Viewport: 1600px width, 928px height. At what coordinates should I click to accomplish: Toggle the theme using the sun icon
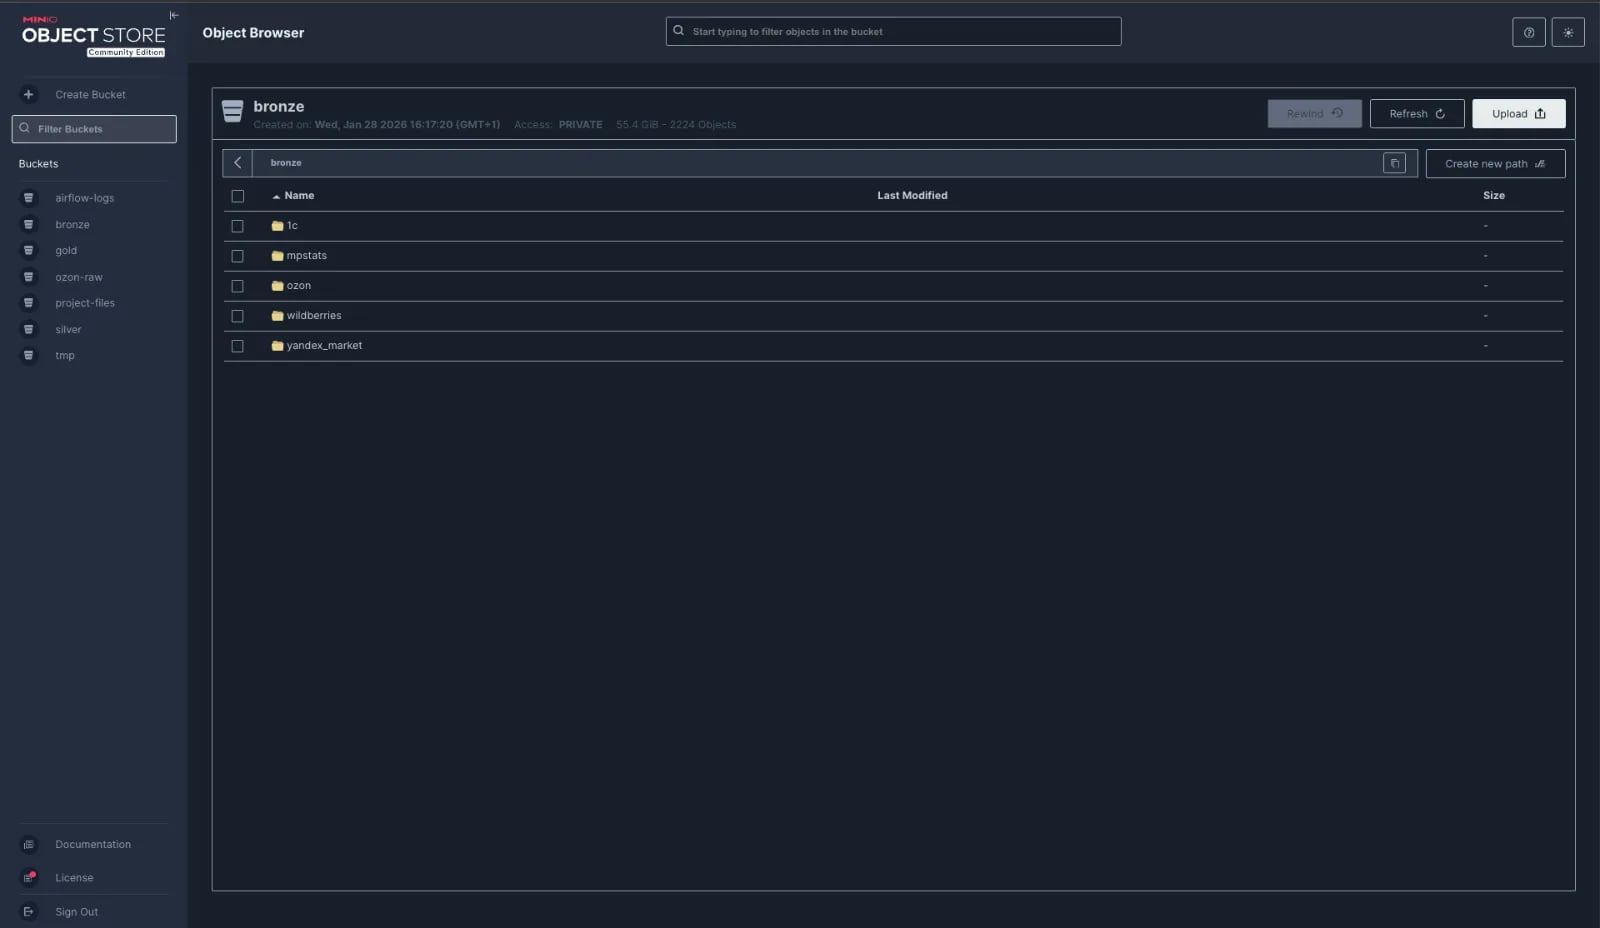pos(1568,32)
